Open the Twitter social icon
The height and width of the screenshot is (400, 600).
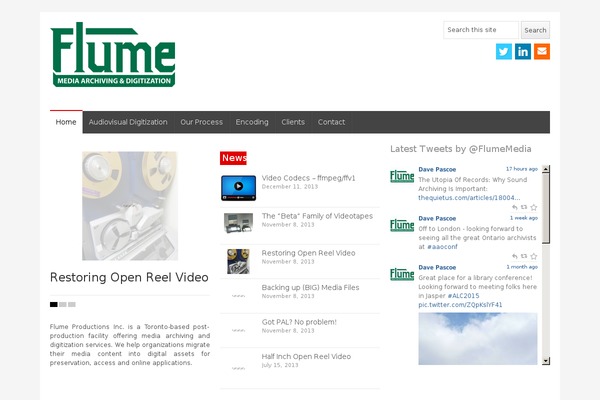[504, 51]
